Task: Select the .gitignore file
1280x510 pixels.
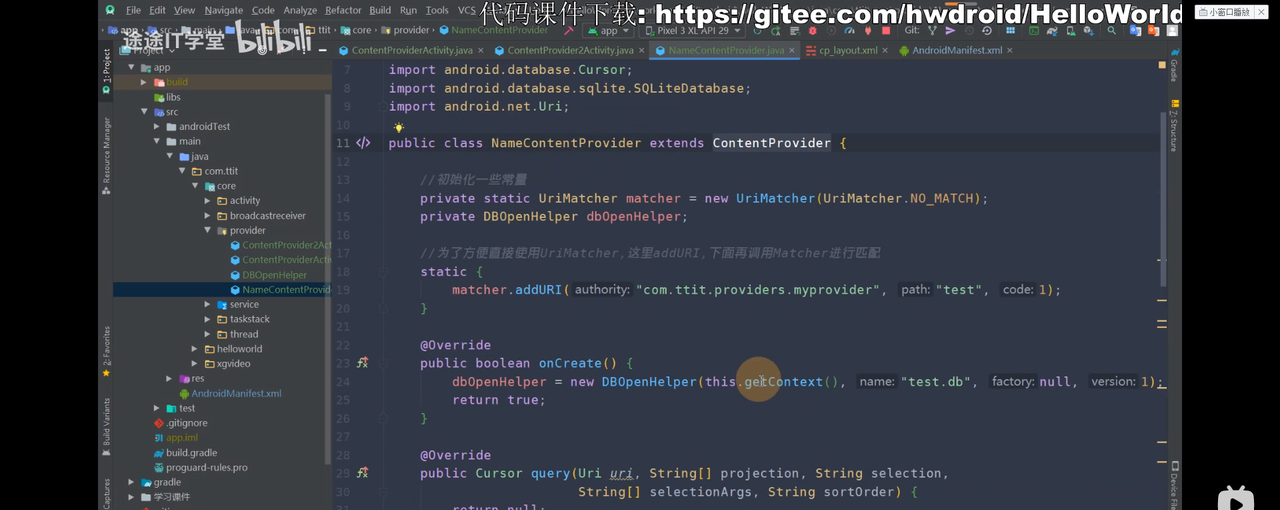Action: [180, 423]
